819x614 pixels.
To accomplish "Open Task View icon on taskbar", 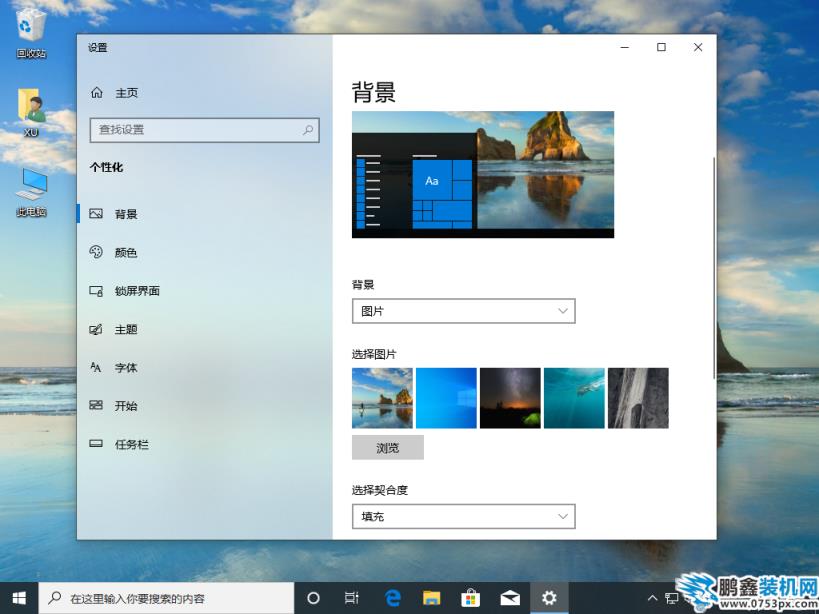I will pyautogui.click(x=352, y=598).
